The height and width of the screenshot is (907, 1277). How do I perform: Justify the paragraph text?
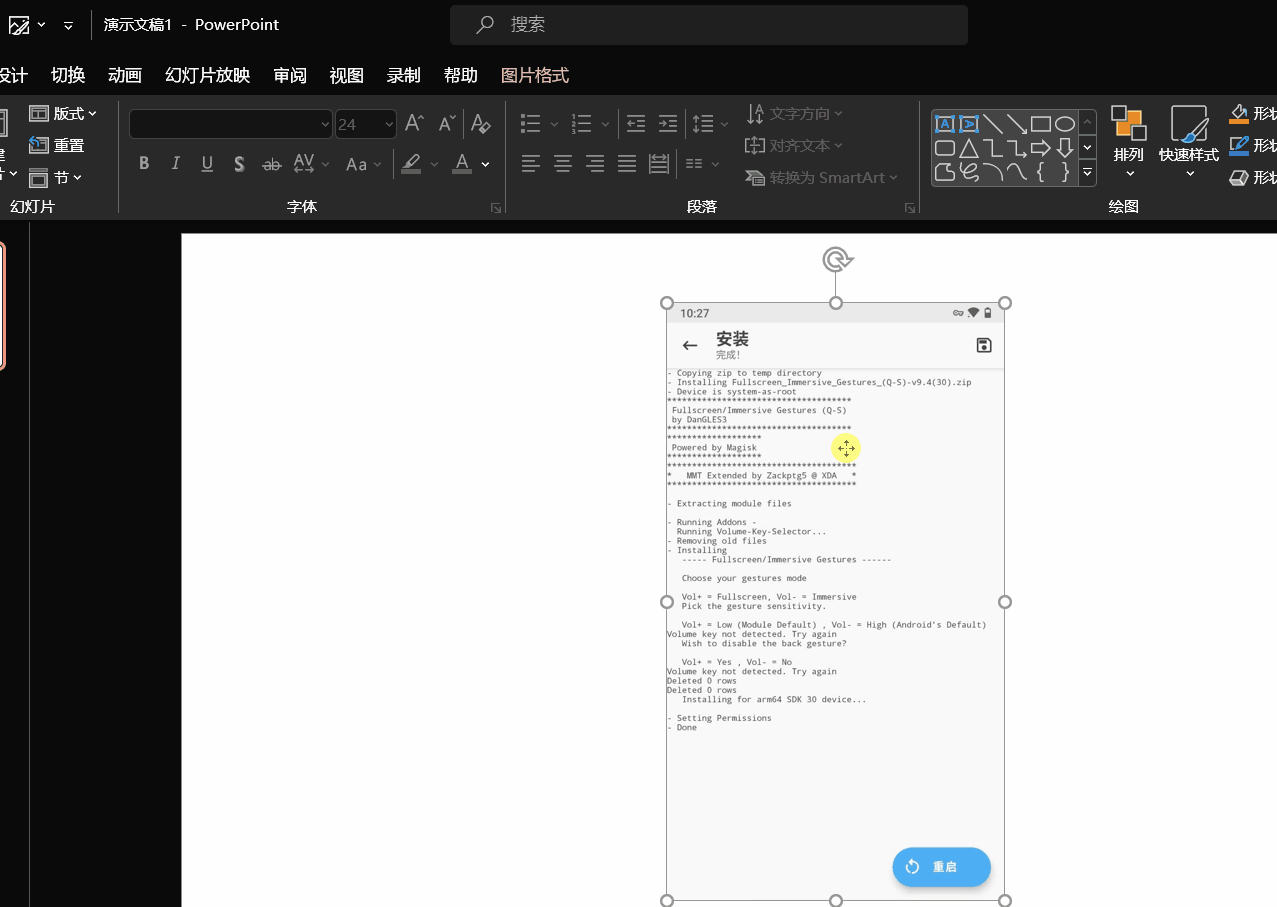[627, 164]
